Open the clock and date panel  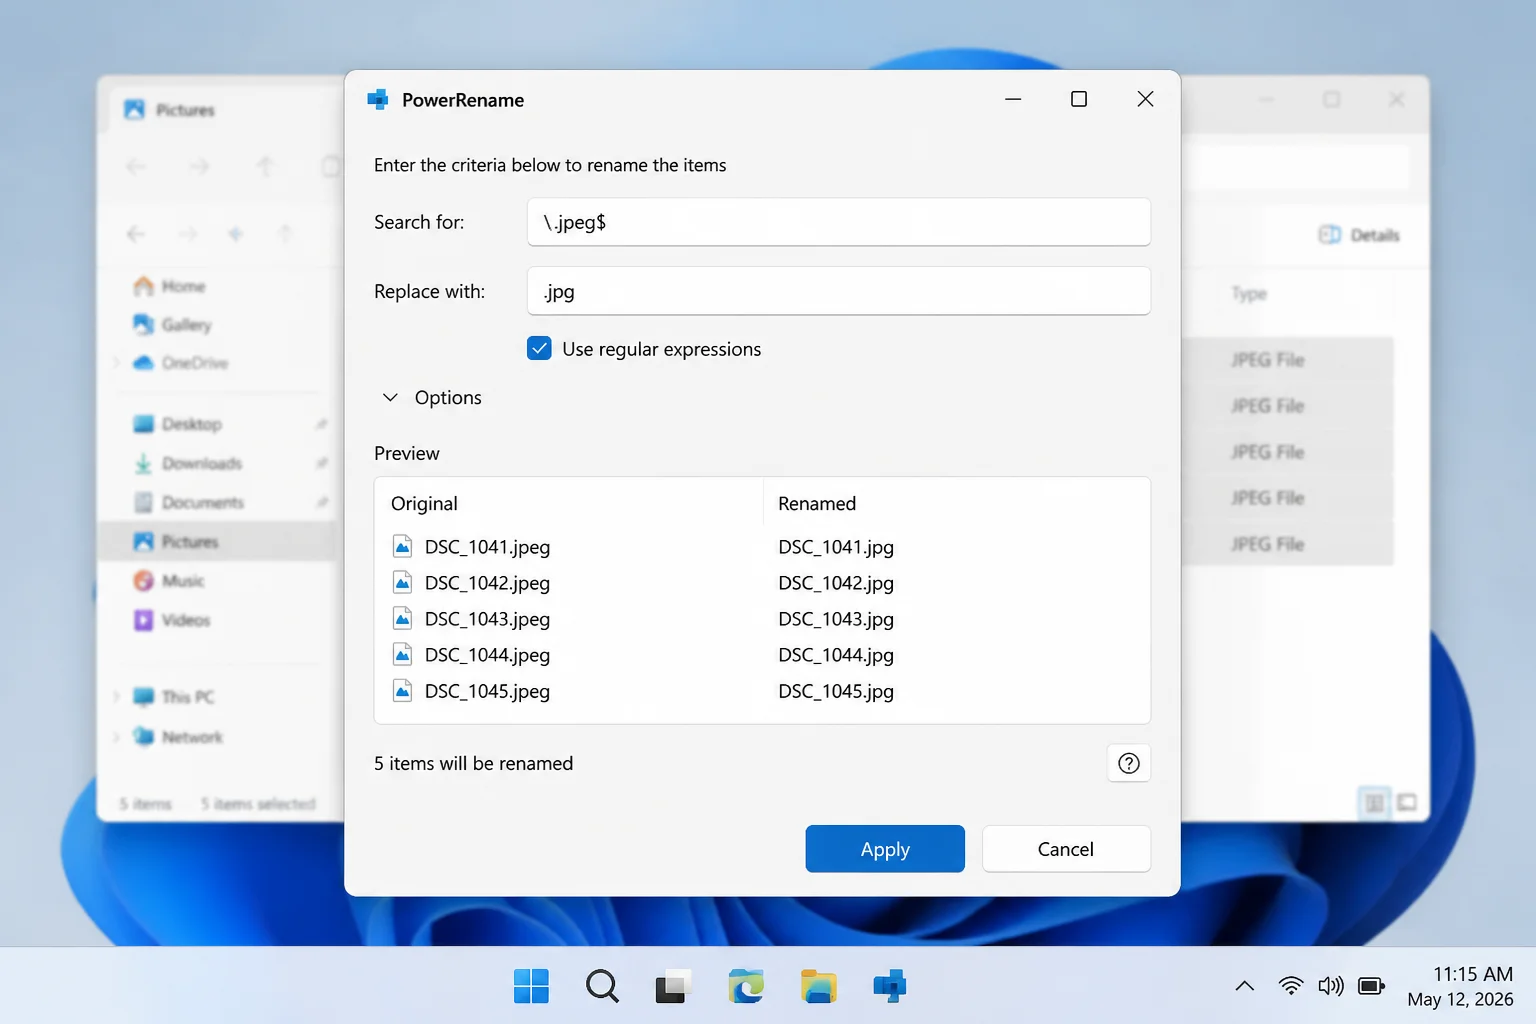tap(1460, 986)
